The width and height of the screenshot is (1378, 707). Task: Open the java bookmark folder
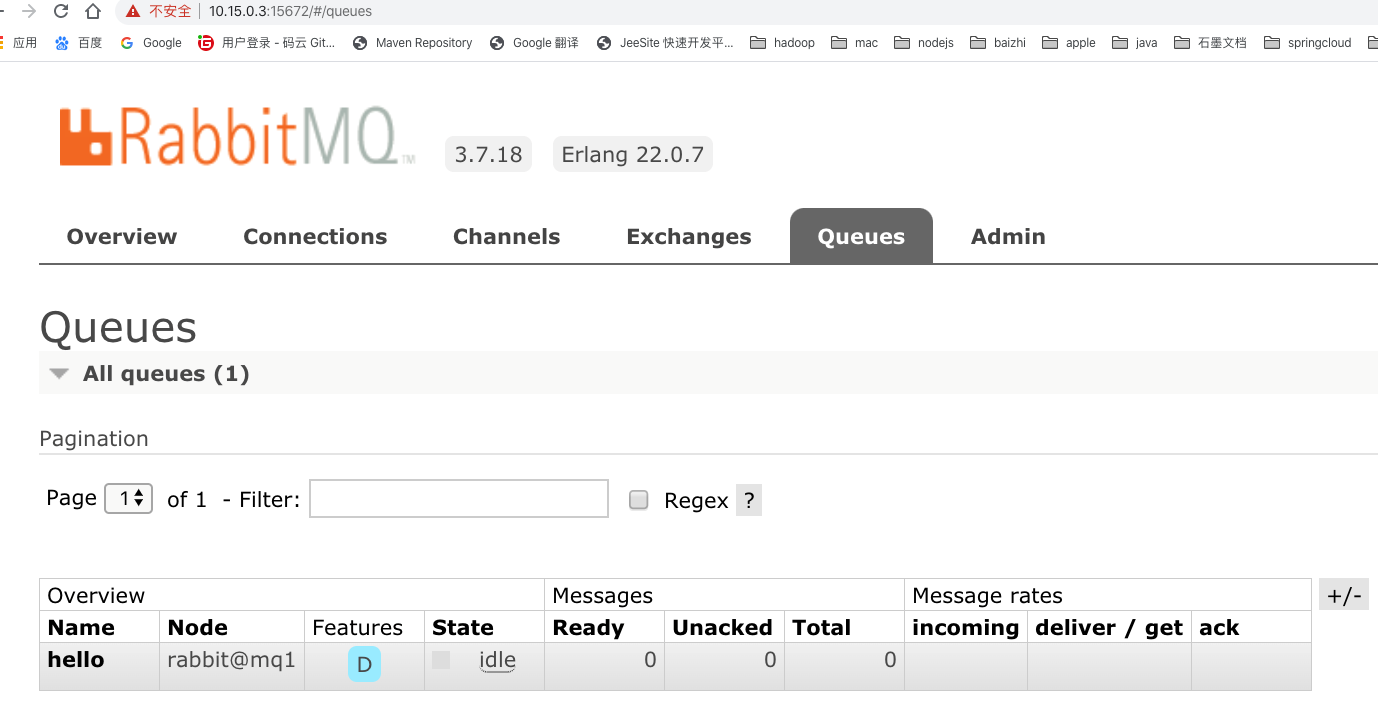pos(1135,43)
